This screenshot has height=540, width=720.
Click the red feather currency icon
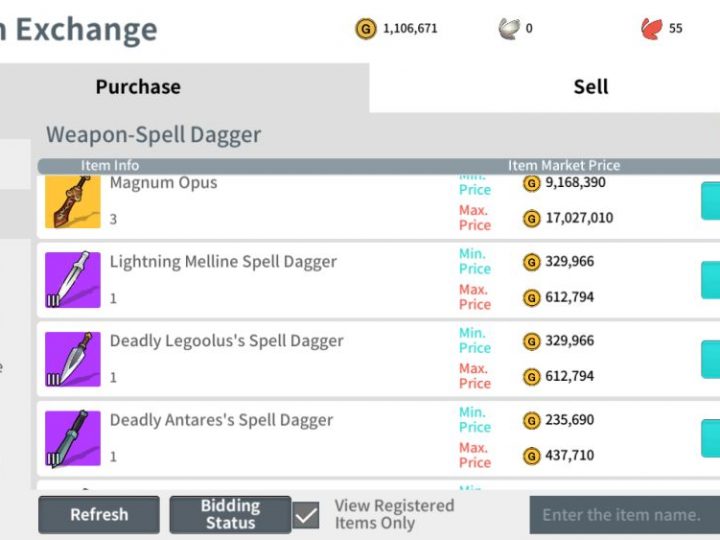[652, 29]
